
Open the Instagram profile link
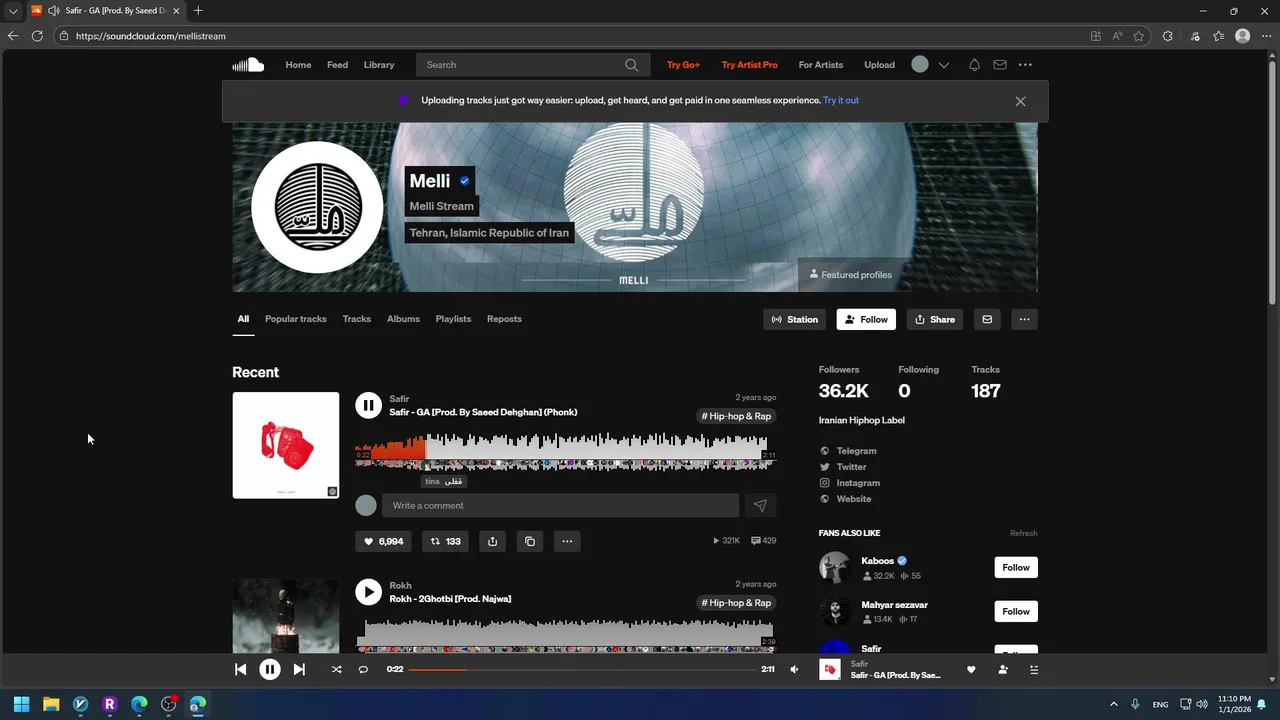pos(858,483)
